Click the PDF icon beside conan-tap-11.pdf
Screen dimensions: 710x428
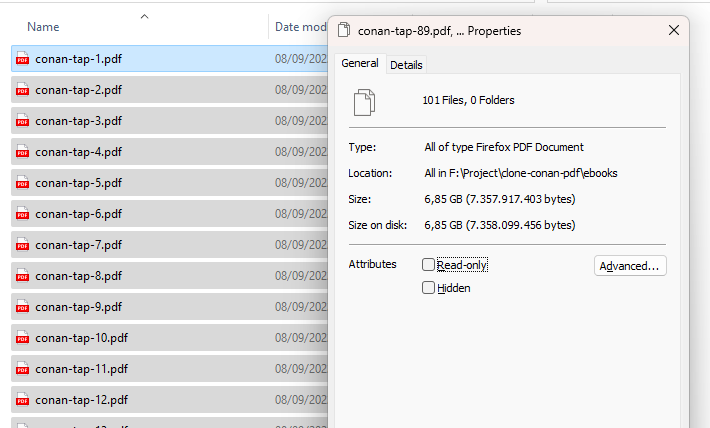click(x=22, y=369)
